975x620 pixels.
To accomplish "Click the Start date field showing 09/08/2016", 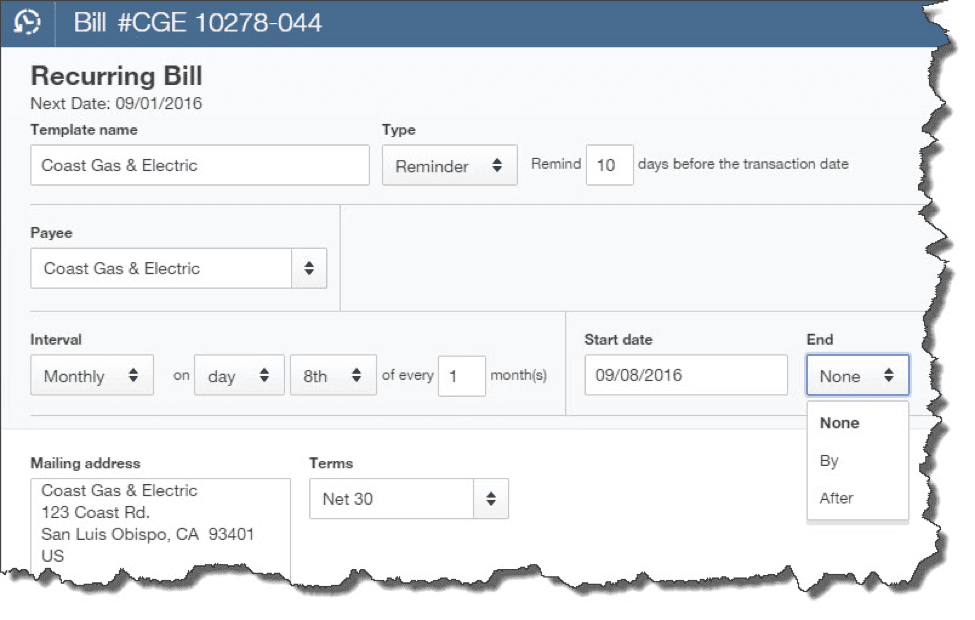I will tap(685, 375).
